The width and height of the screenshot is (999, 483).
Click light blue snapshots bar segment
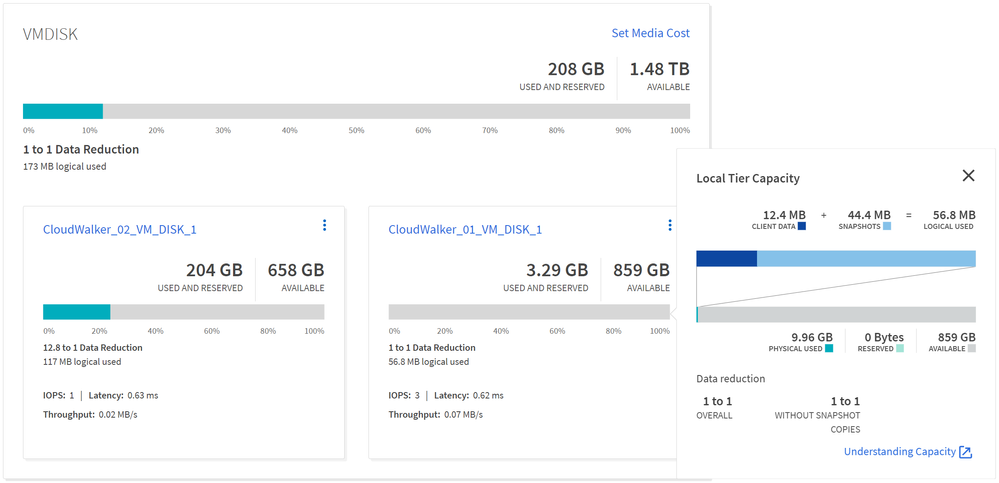(866, 259)
